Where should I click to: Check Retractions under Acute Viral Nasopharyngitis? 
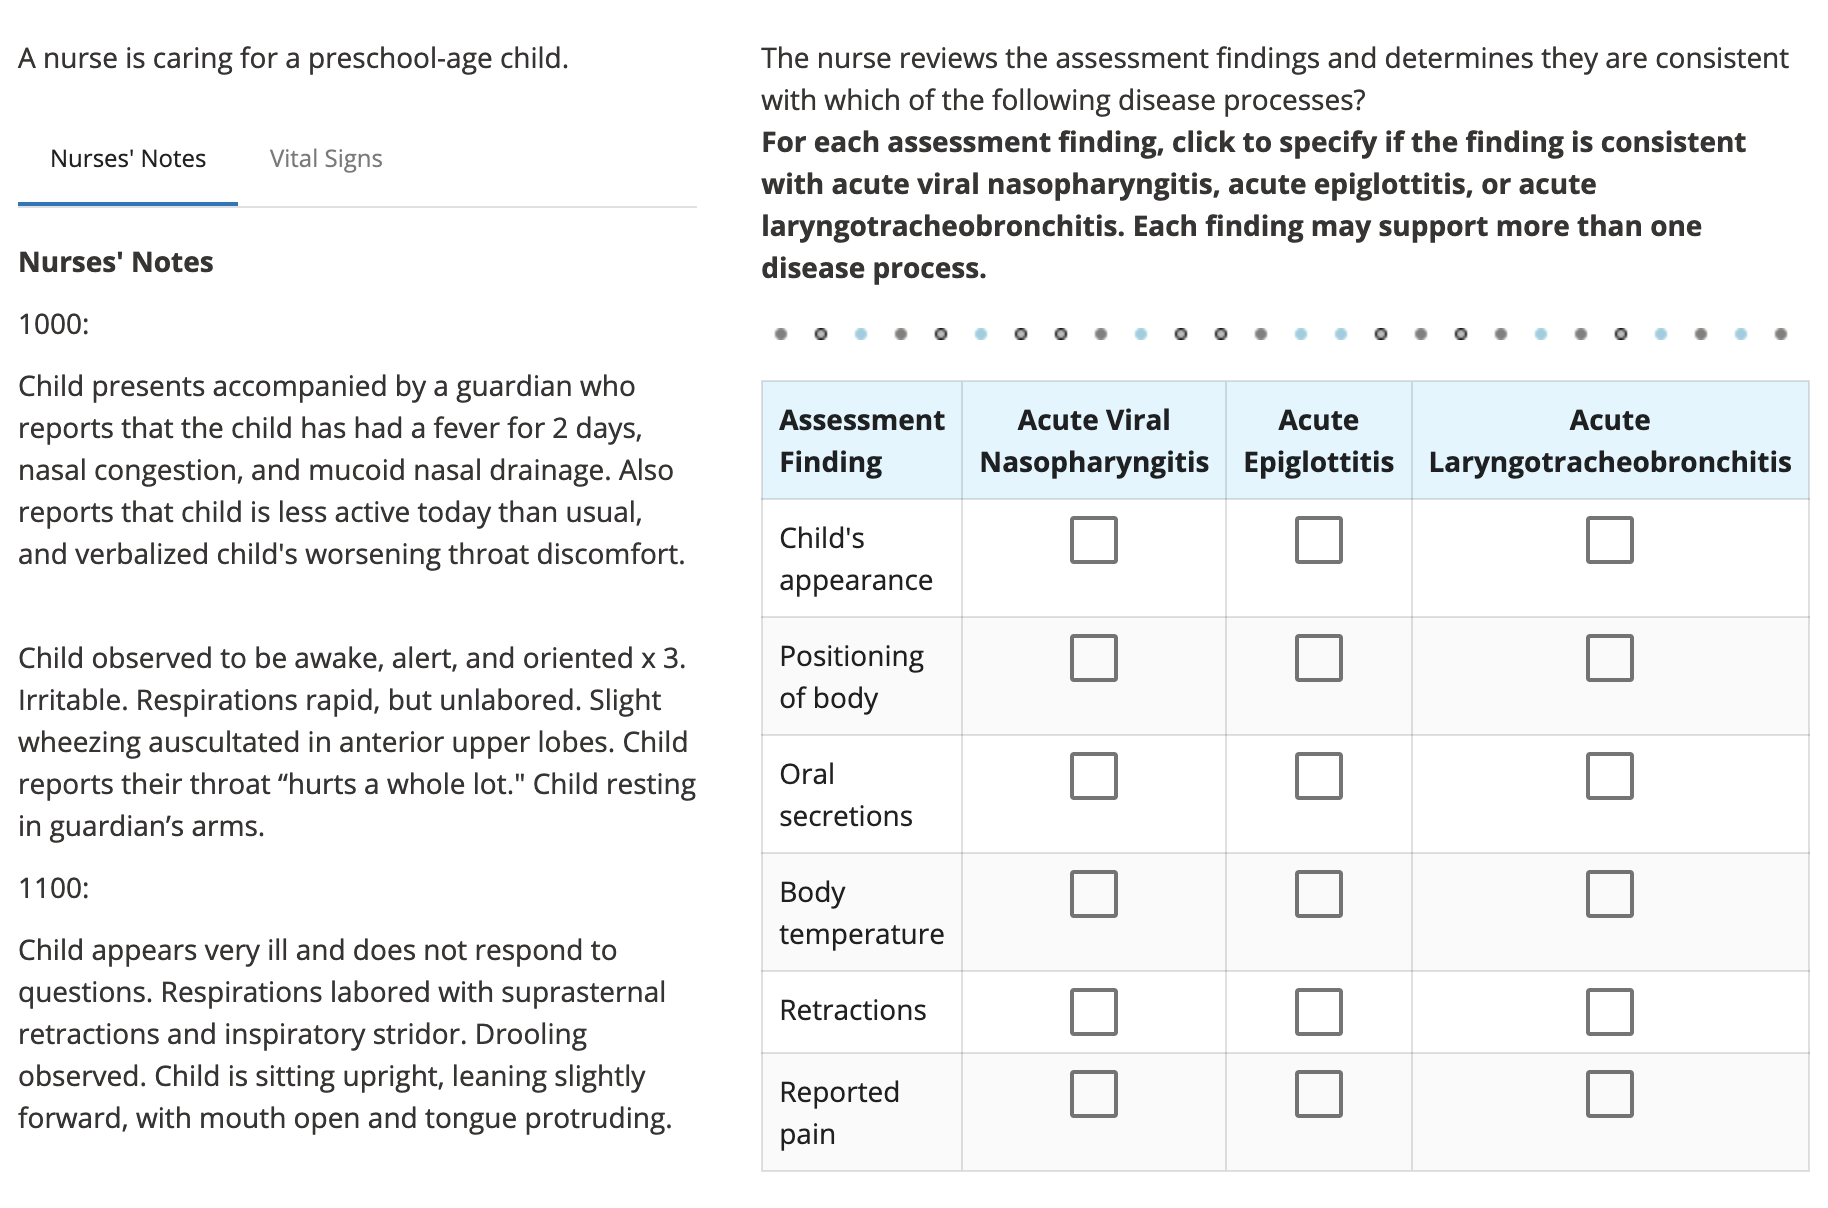[x=1092, y=1012]
